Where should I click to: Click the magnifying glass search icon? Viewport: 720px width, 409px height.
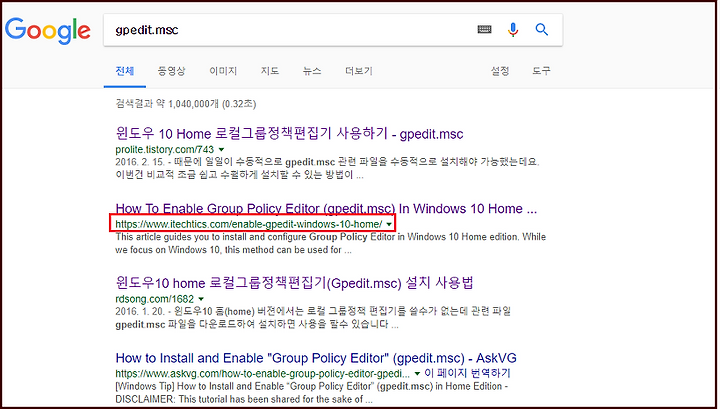click(x=542, y=30)
